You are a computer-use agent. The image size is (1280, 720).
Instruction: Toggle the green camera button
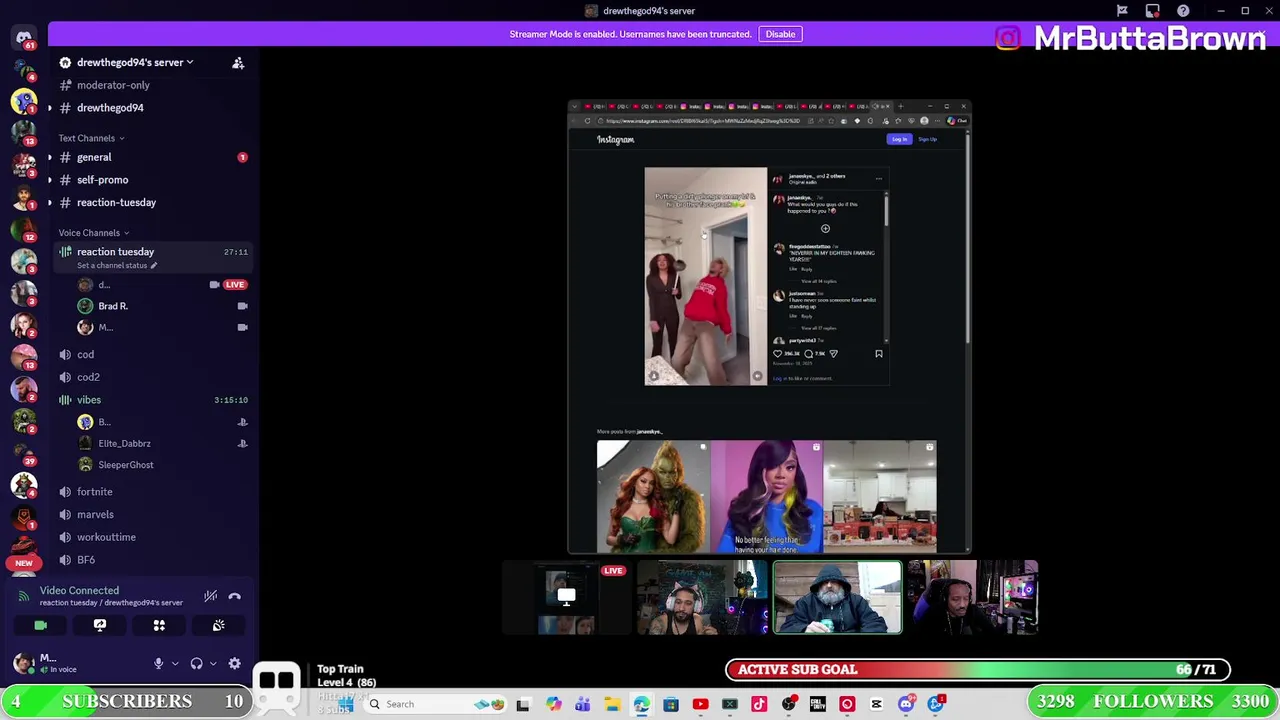(x=40, y=625)
